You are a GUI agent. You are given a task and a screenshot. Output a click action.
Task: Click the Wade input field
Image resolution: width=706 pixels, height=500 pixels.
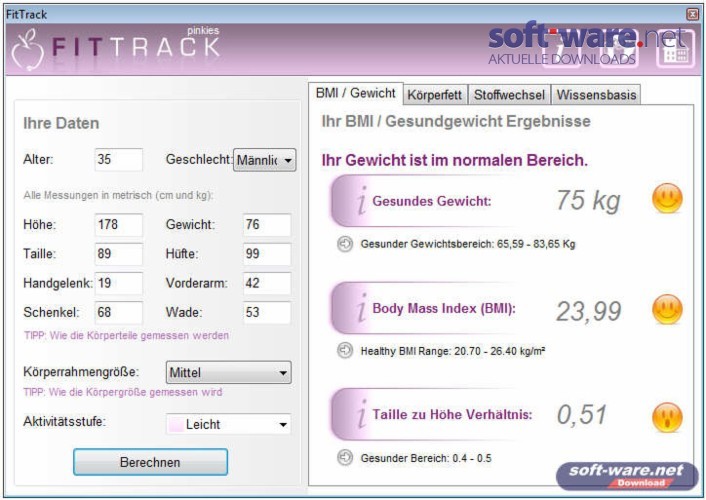coord(267,312)
